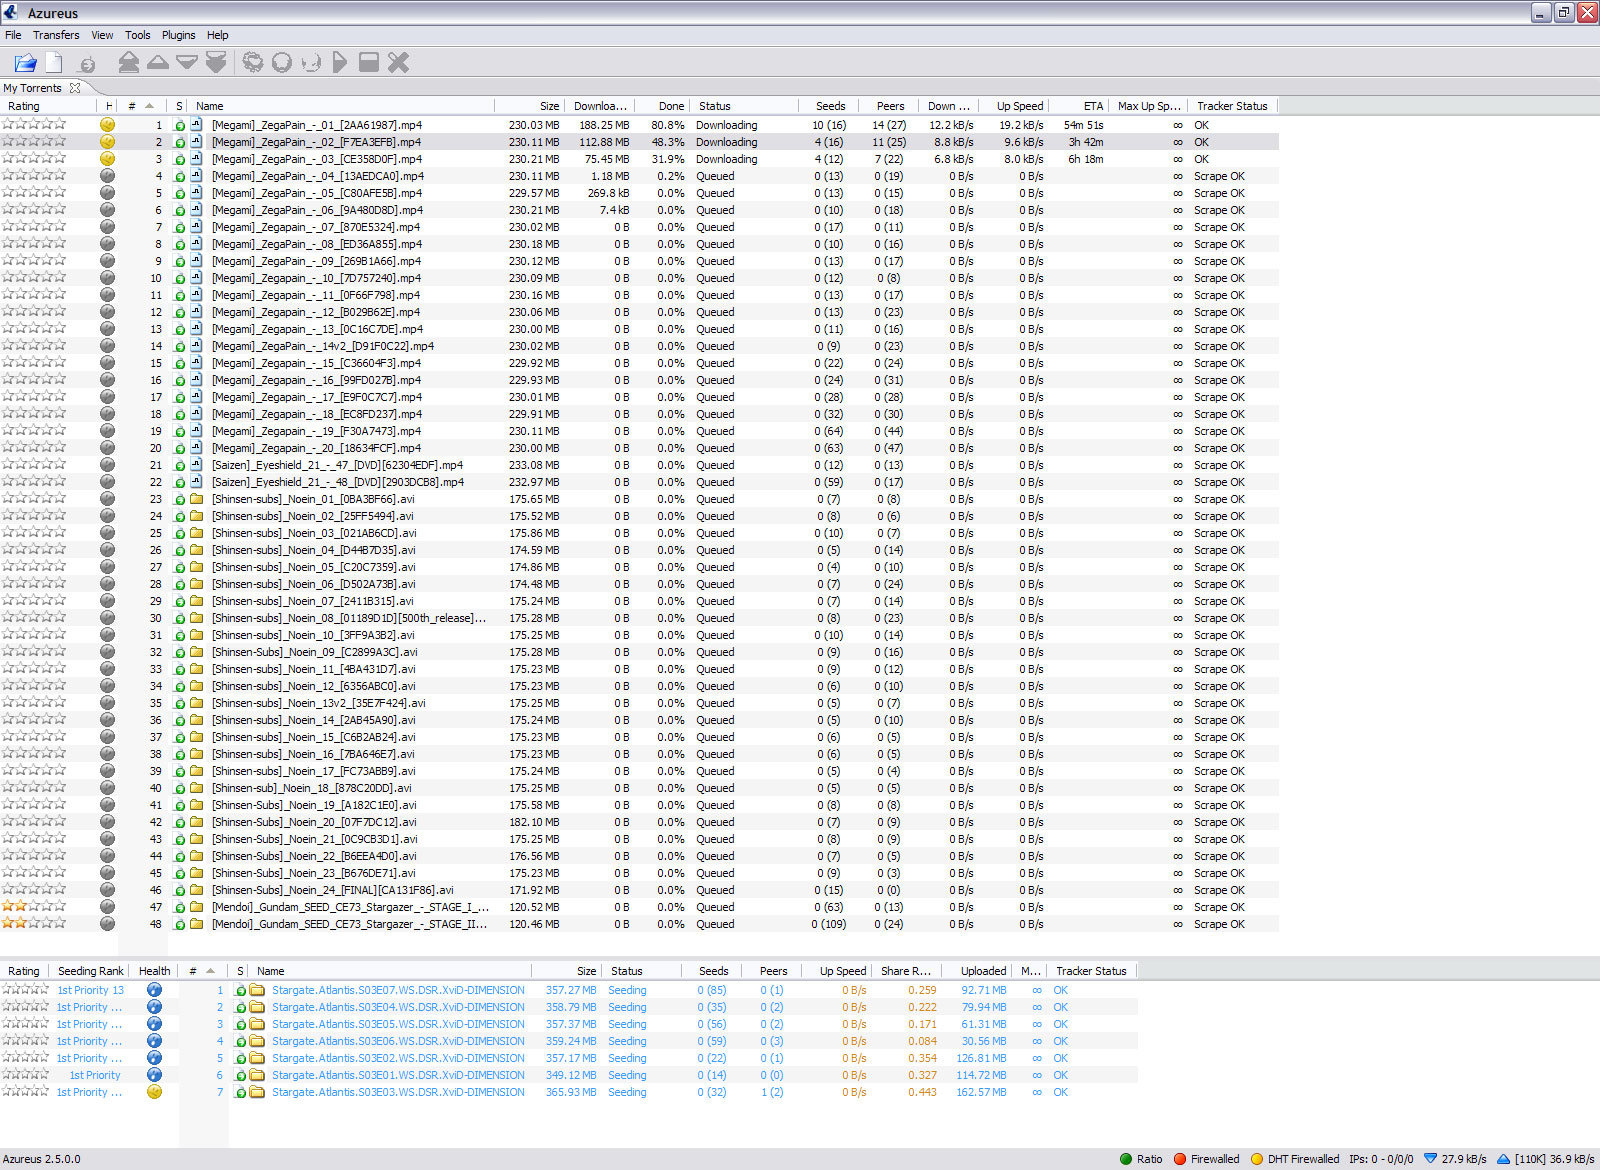1600x1170 pixels.
Task: Click the red Firewalled status indicator
Action: tap(1180, 1159)
